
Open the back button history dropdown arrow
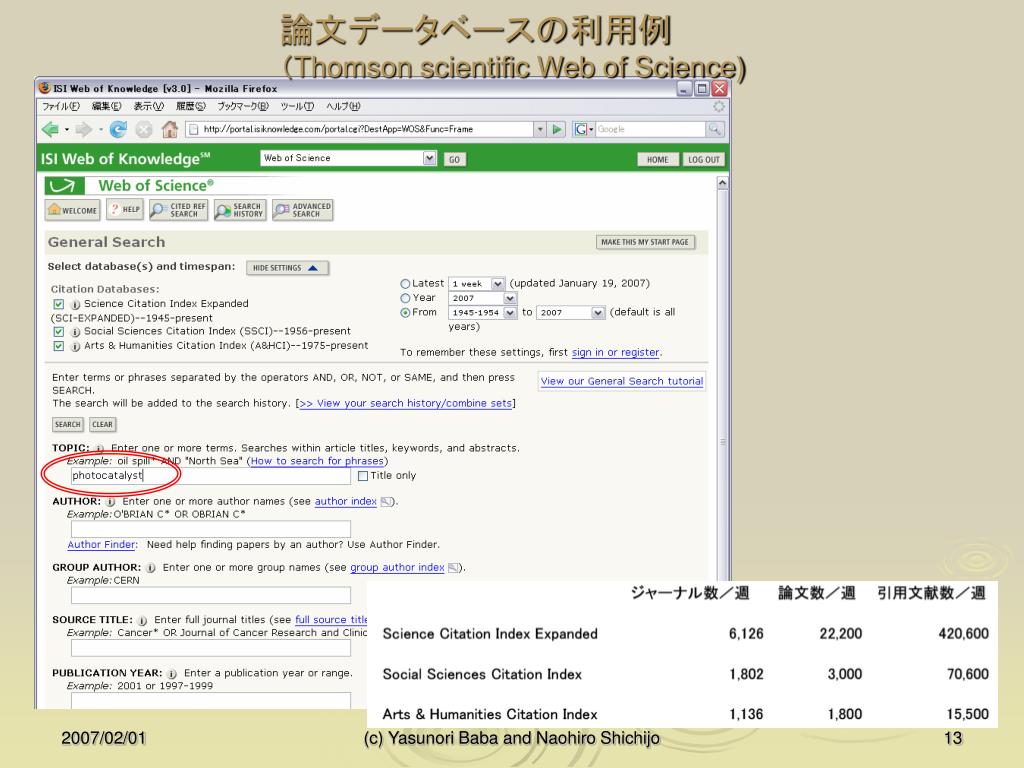67,129
